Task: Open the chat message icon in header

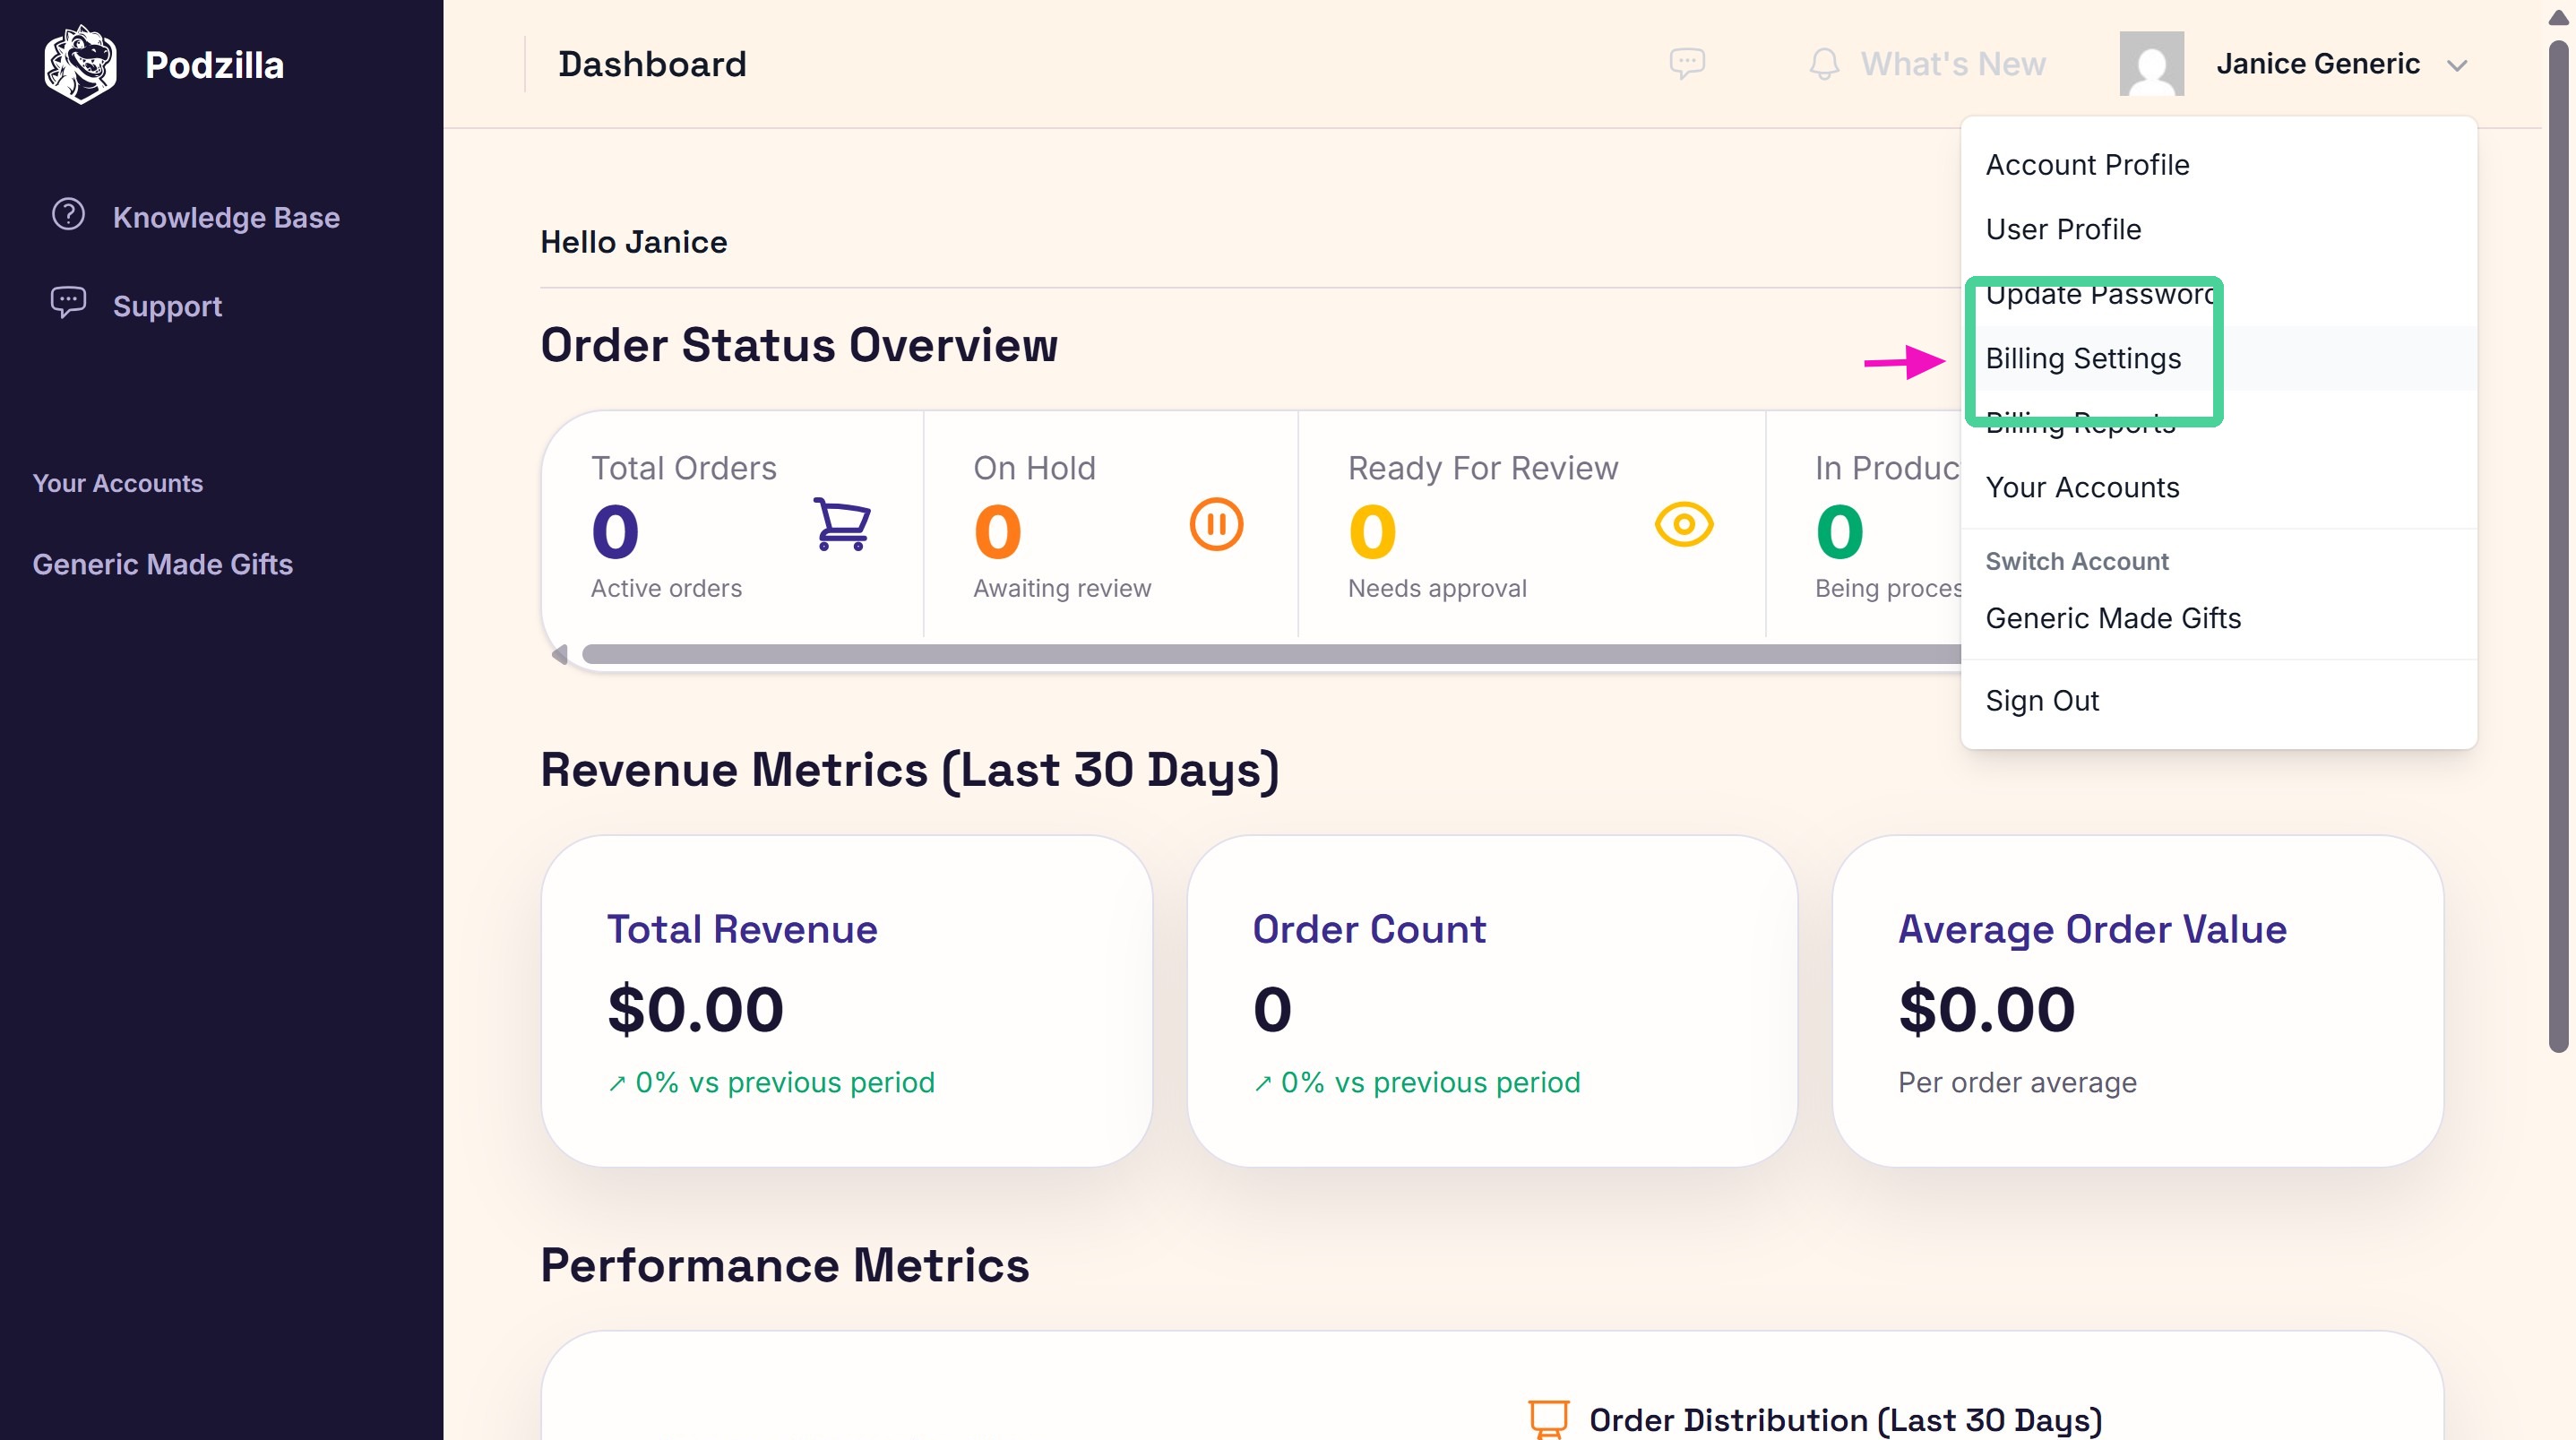Action: [x=1687, y=64]
